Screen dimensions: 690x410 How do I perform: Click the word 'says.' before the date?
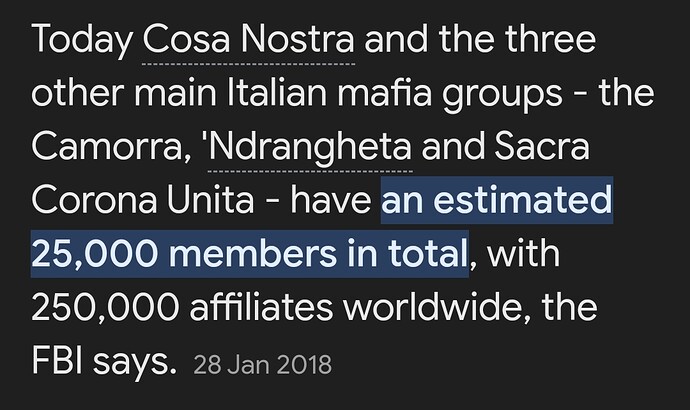click(134, 364)
